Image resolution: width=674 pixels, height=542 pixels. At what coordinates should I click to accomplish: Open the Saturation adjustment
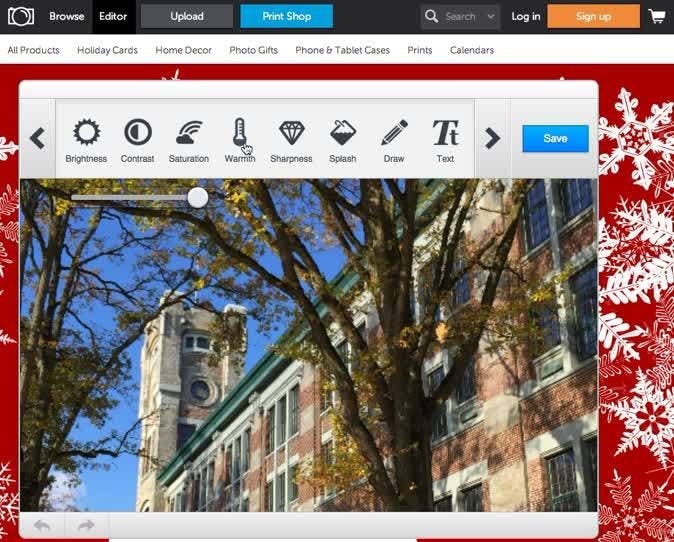(189, 141)
